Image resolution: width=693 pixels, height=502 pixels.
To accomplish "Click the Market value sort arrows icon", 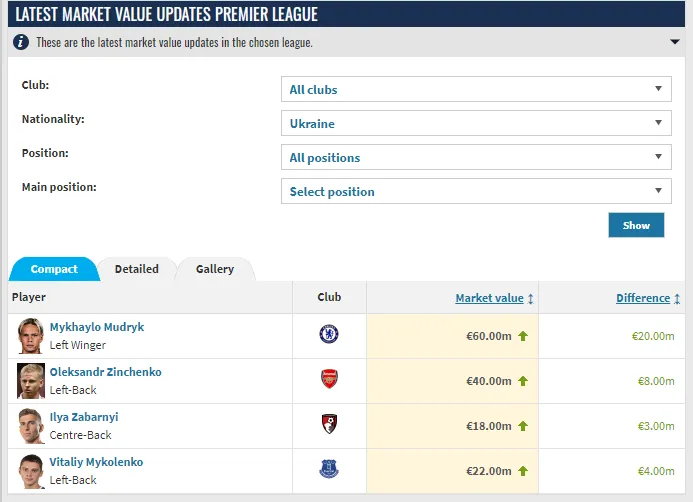I will [531, 299].
